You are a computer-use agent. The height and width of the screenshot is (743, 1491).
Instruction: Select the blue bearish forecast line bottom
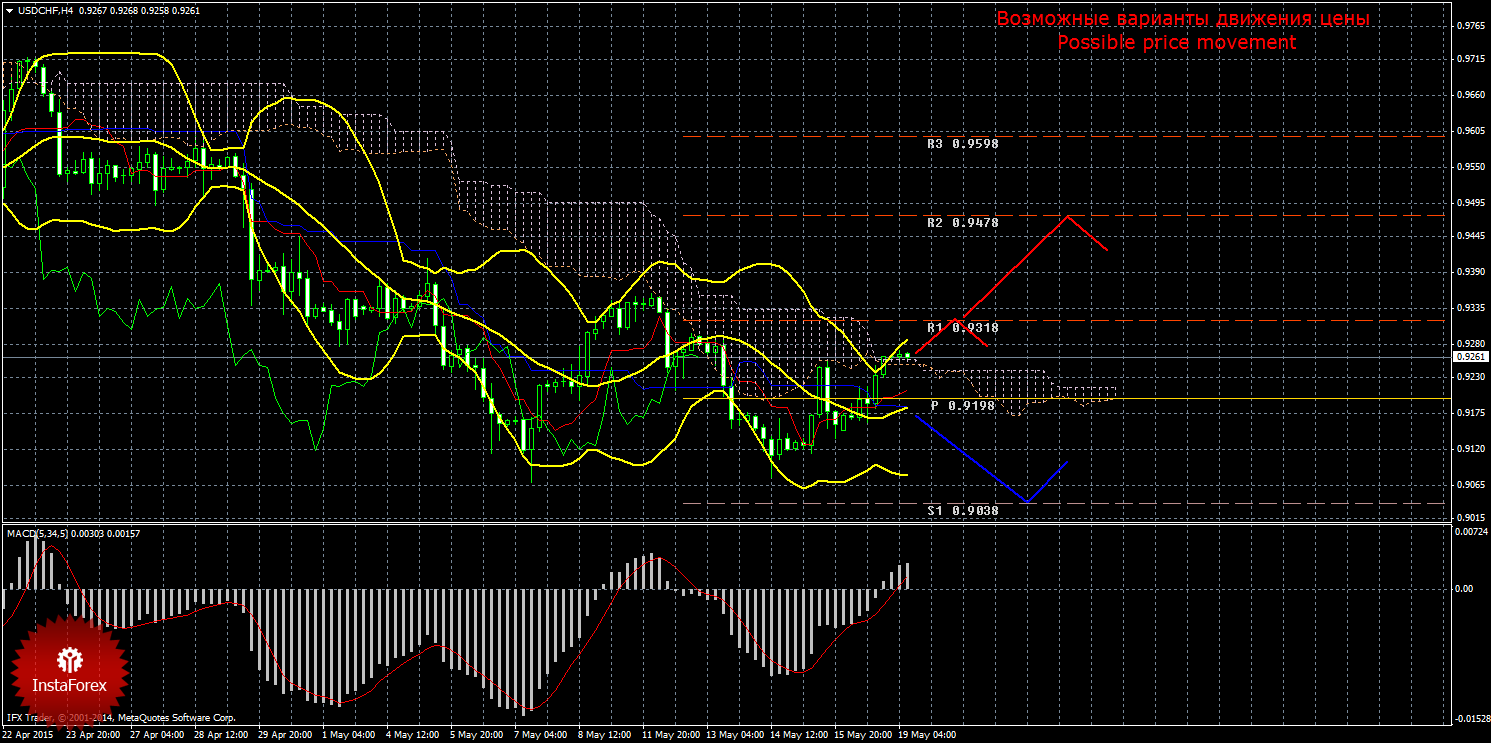(1026, 501)
